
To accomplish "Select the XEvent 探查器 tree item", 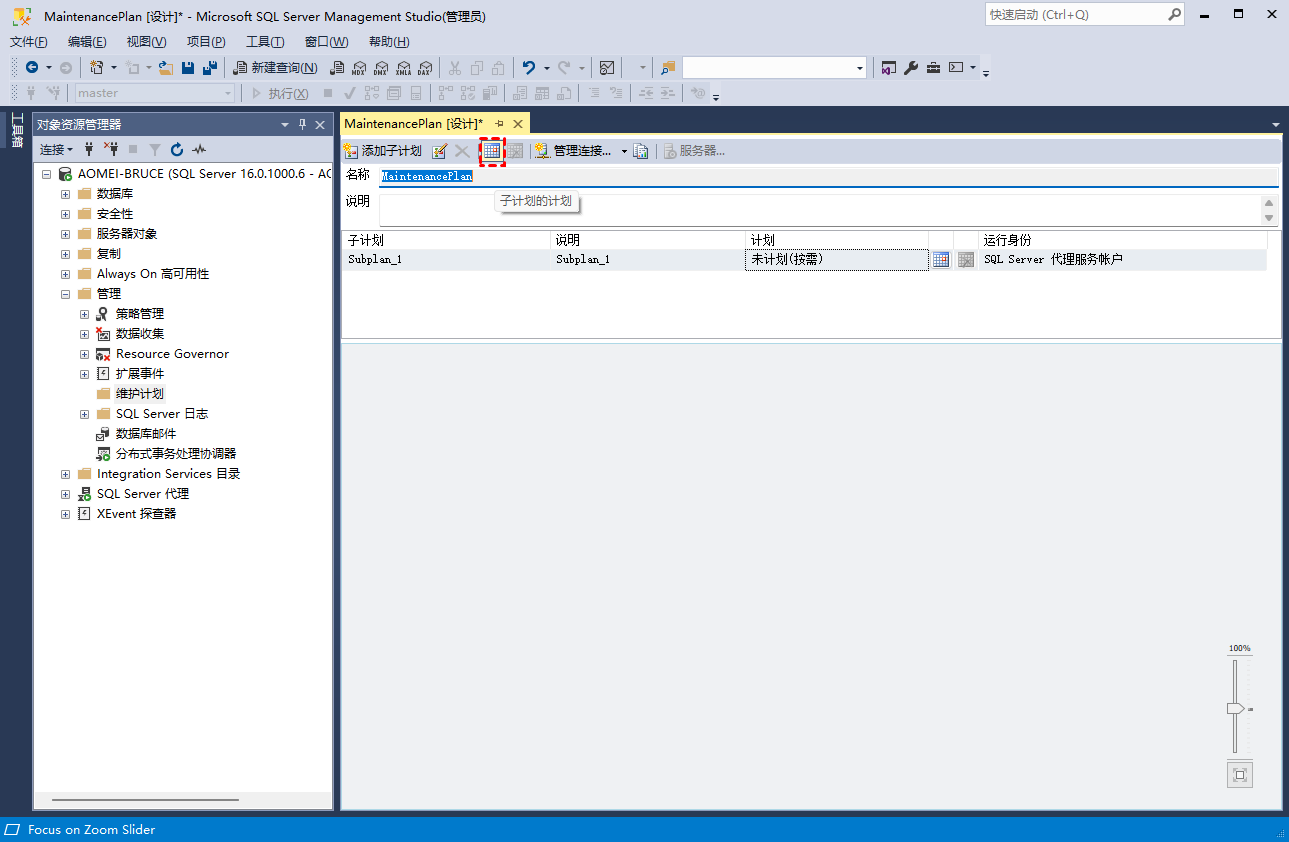I will click(136, 514).
